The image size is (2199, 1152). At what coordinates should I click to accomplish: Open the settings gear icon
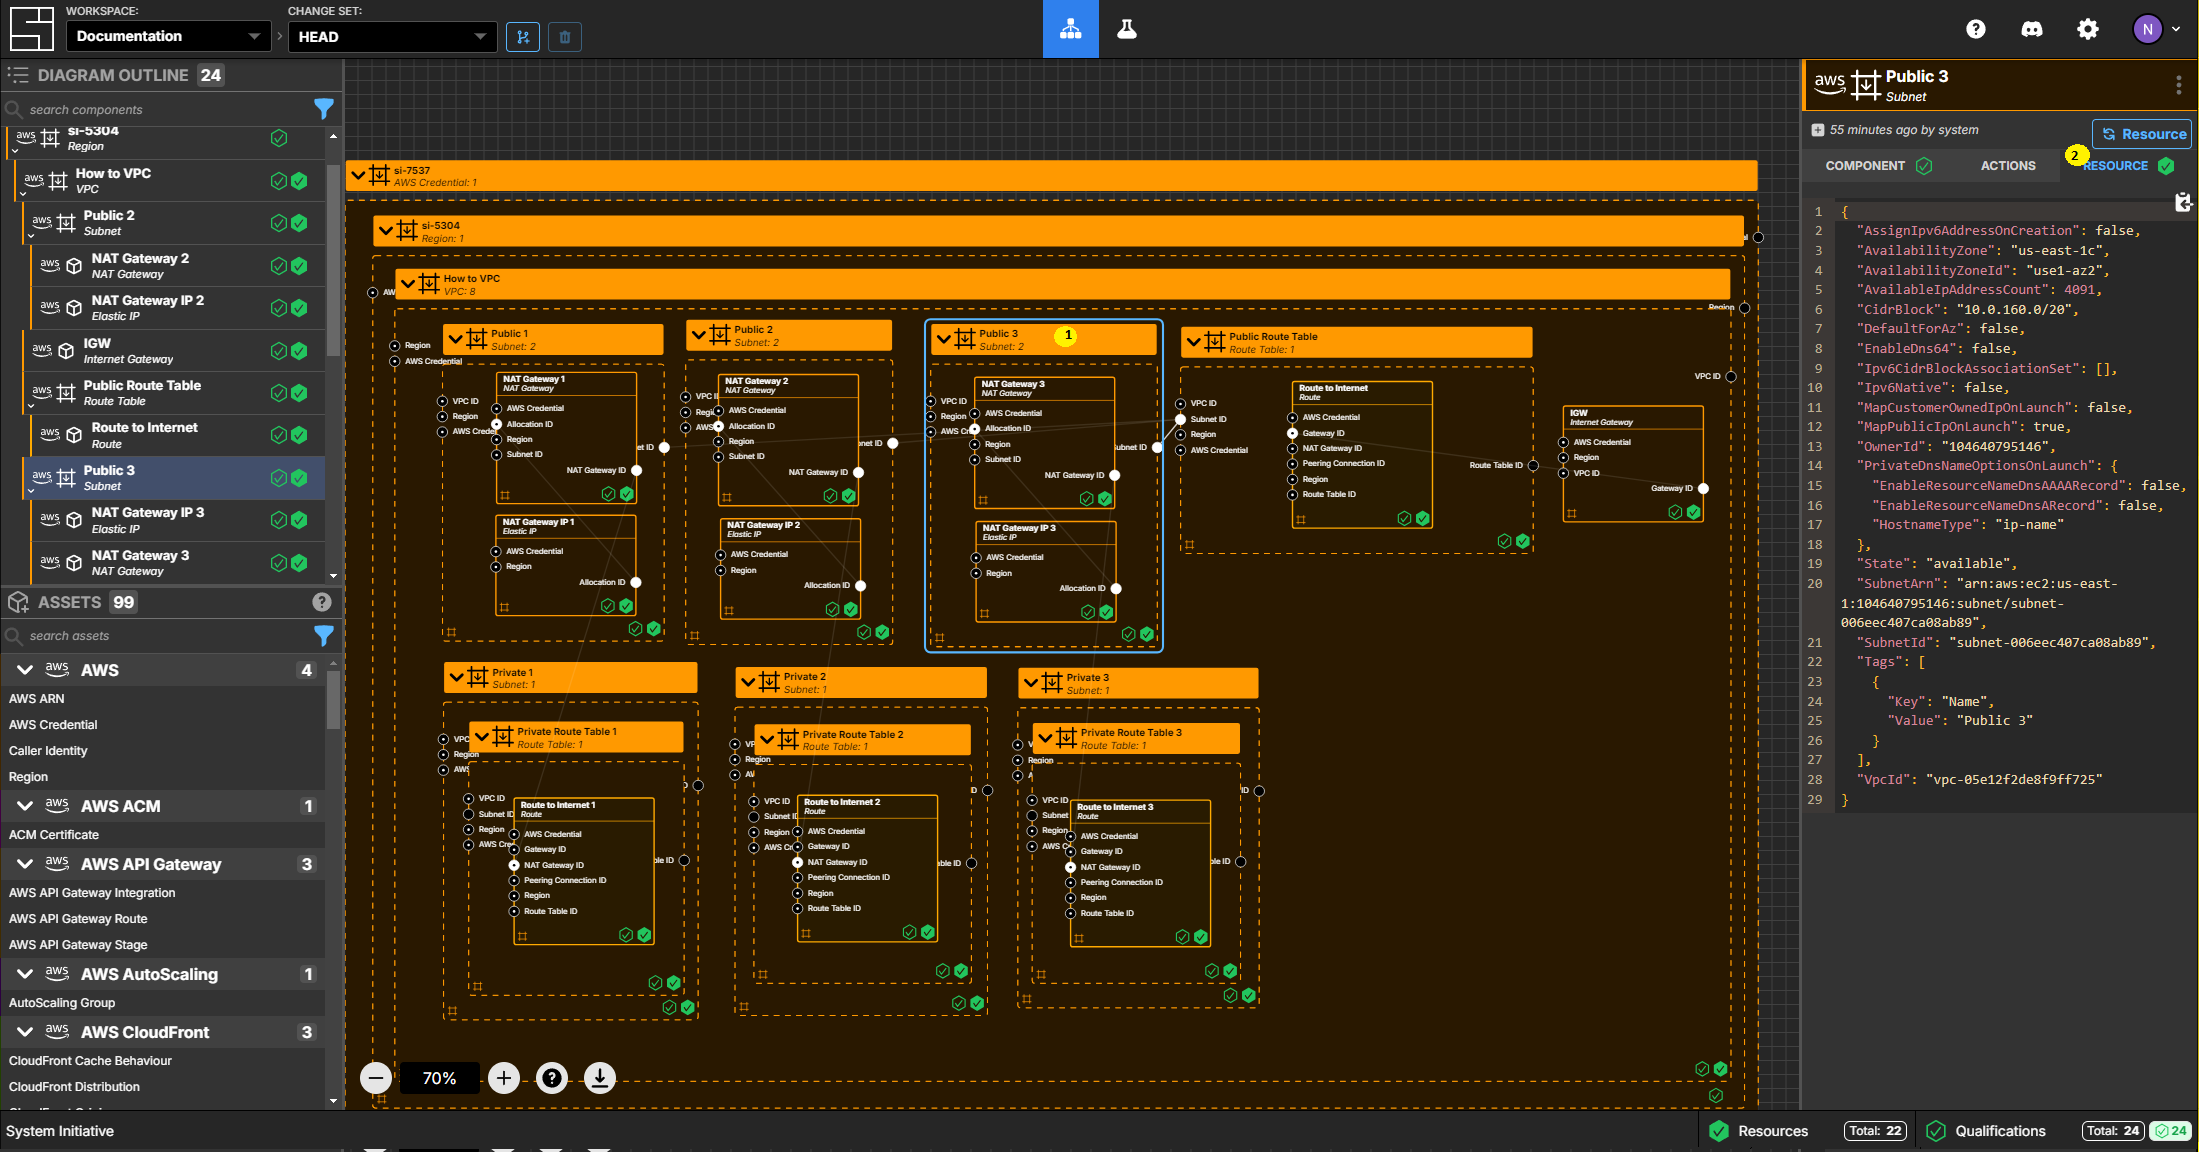click(2088, 29)
